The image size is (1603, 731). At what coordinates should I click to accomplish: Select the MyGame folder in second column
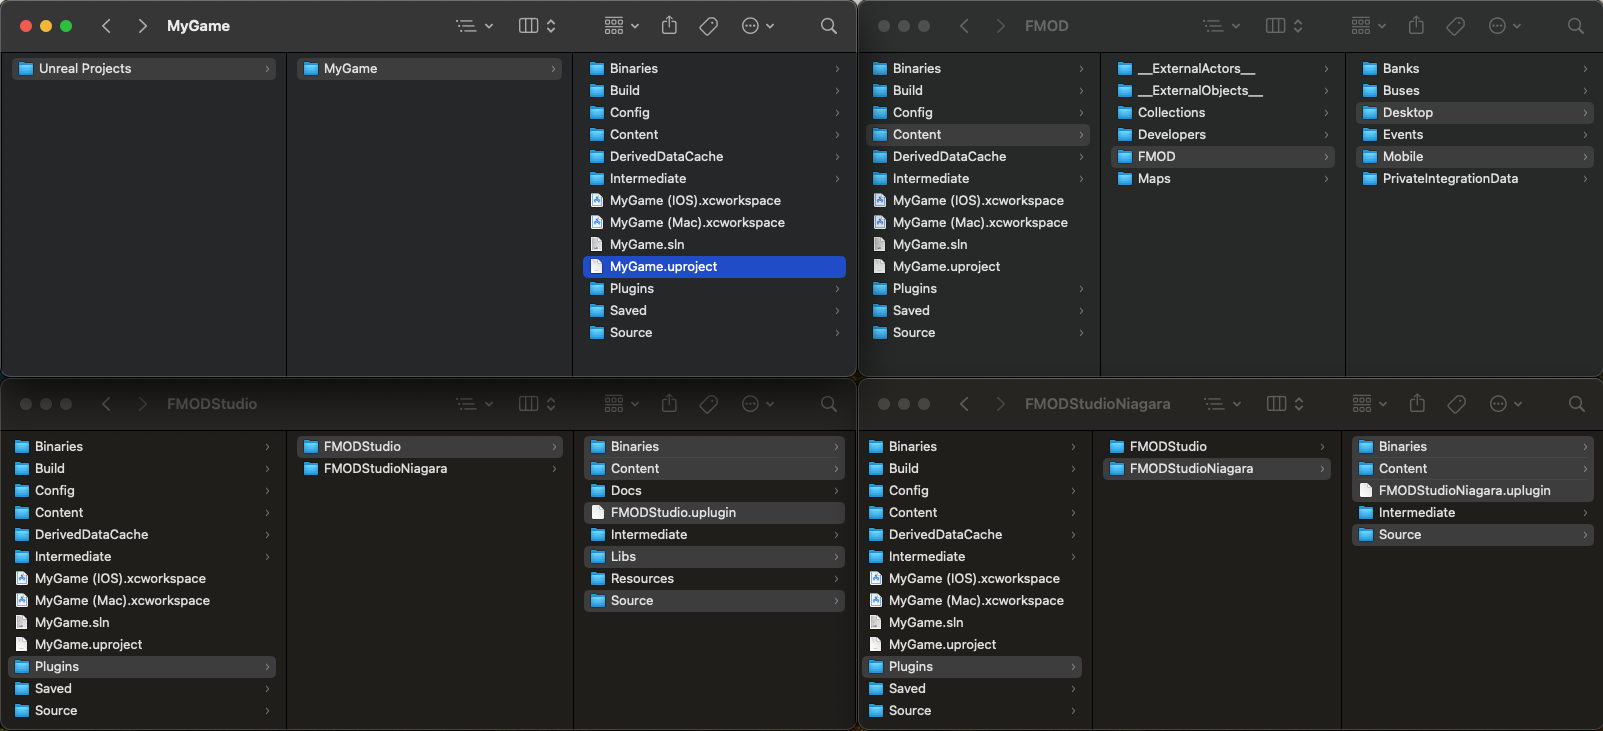click(429, 69)
